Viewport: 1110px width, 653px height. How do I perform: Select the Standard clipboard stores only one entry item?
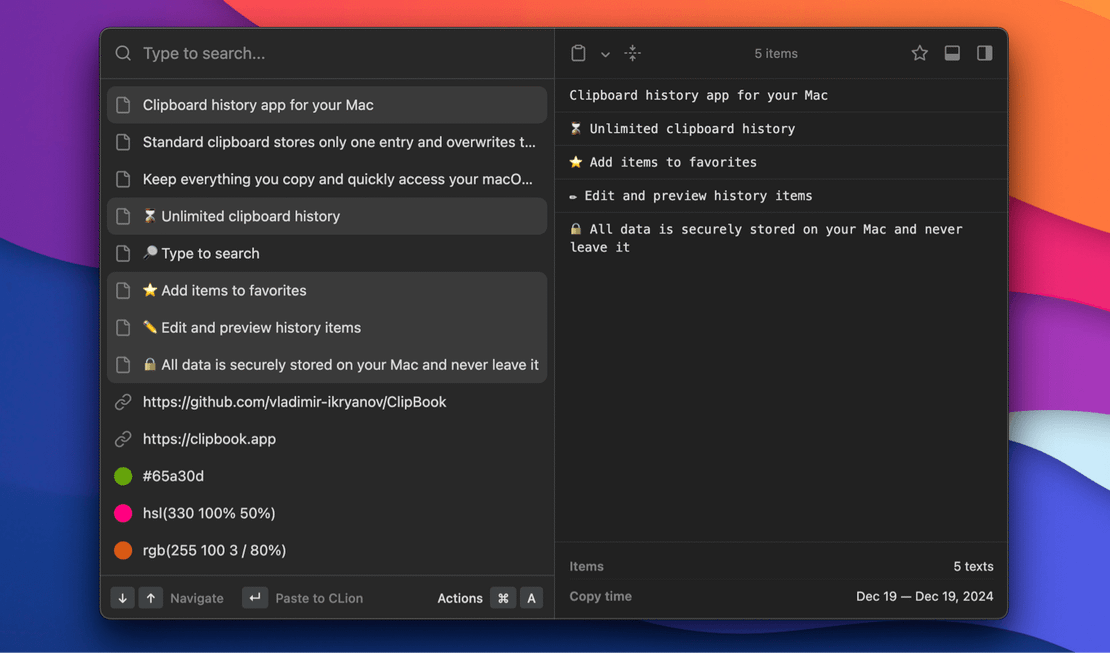click(x=327, y=142)
